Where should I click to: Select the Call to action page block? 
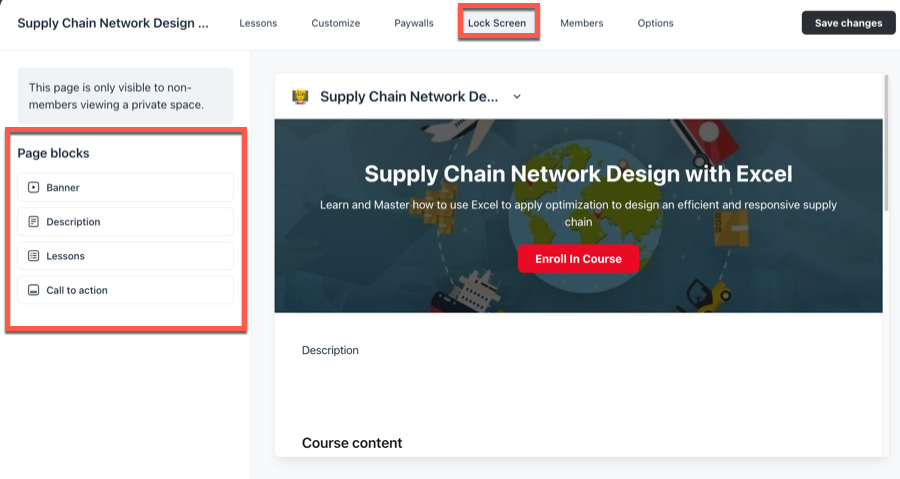(x=125, y=290)
